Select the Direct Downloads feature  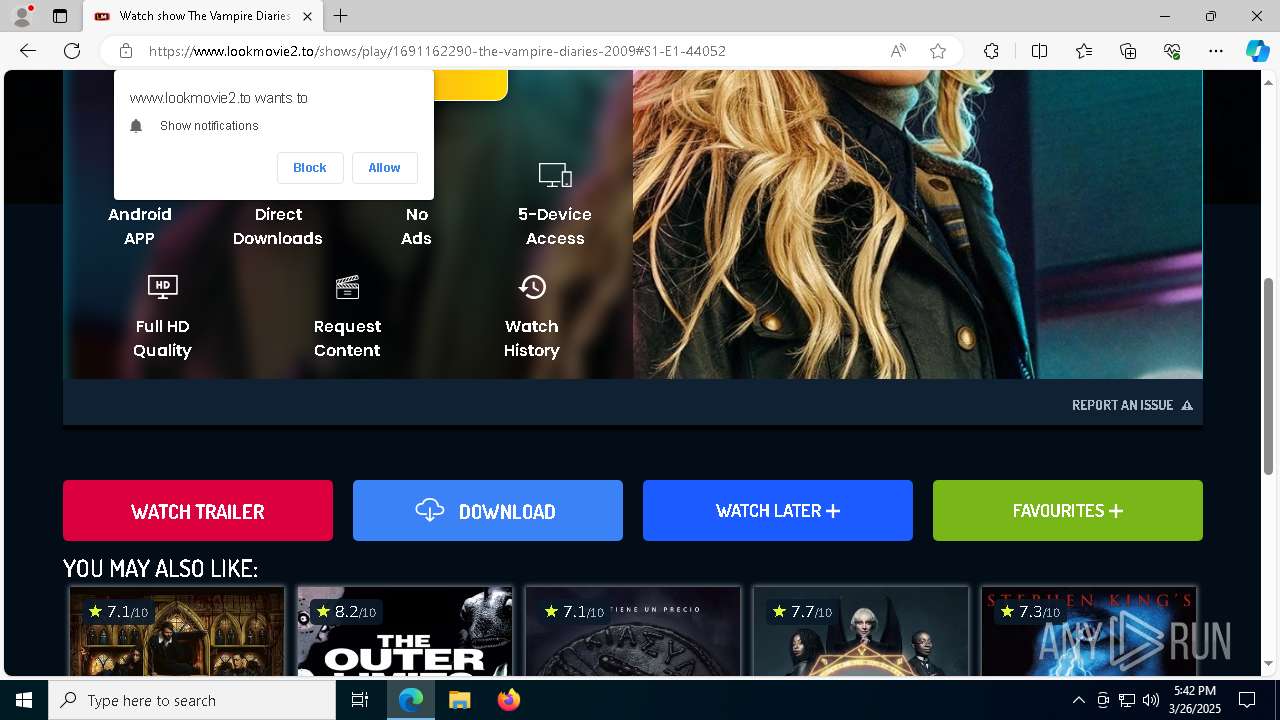click(278, 226)
